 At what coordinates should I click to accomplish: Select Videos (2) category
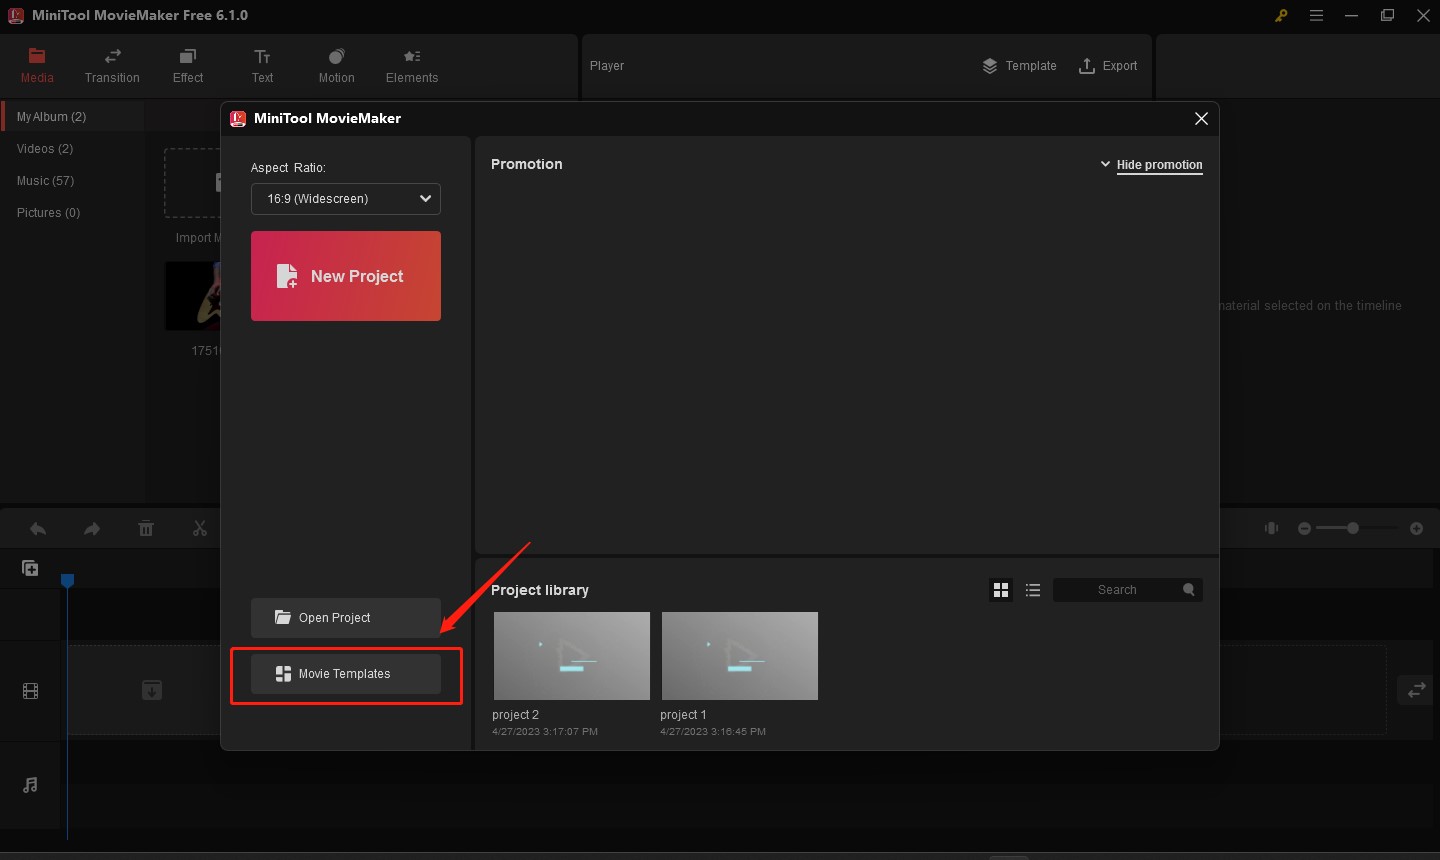(x=45, y=149)
